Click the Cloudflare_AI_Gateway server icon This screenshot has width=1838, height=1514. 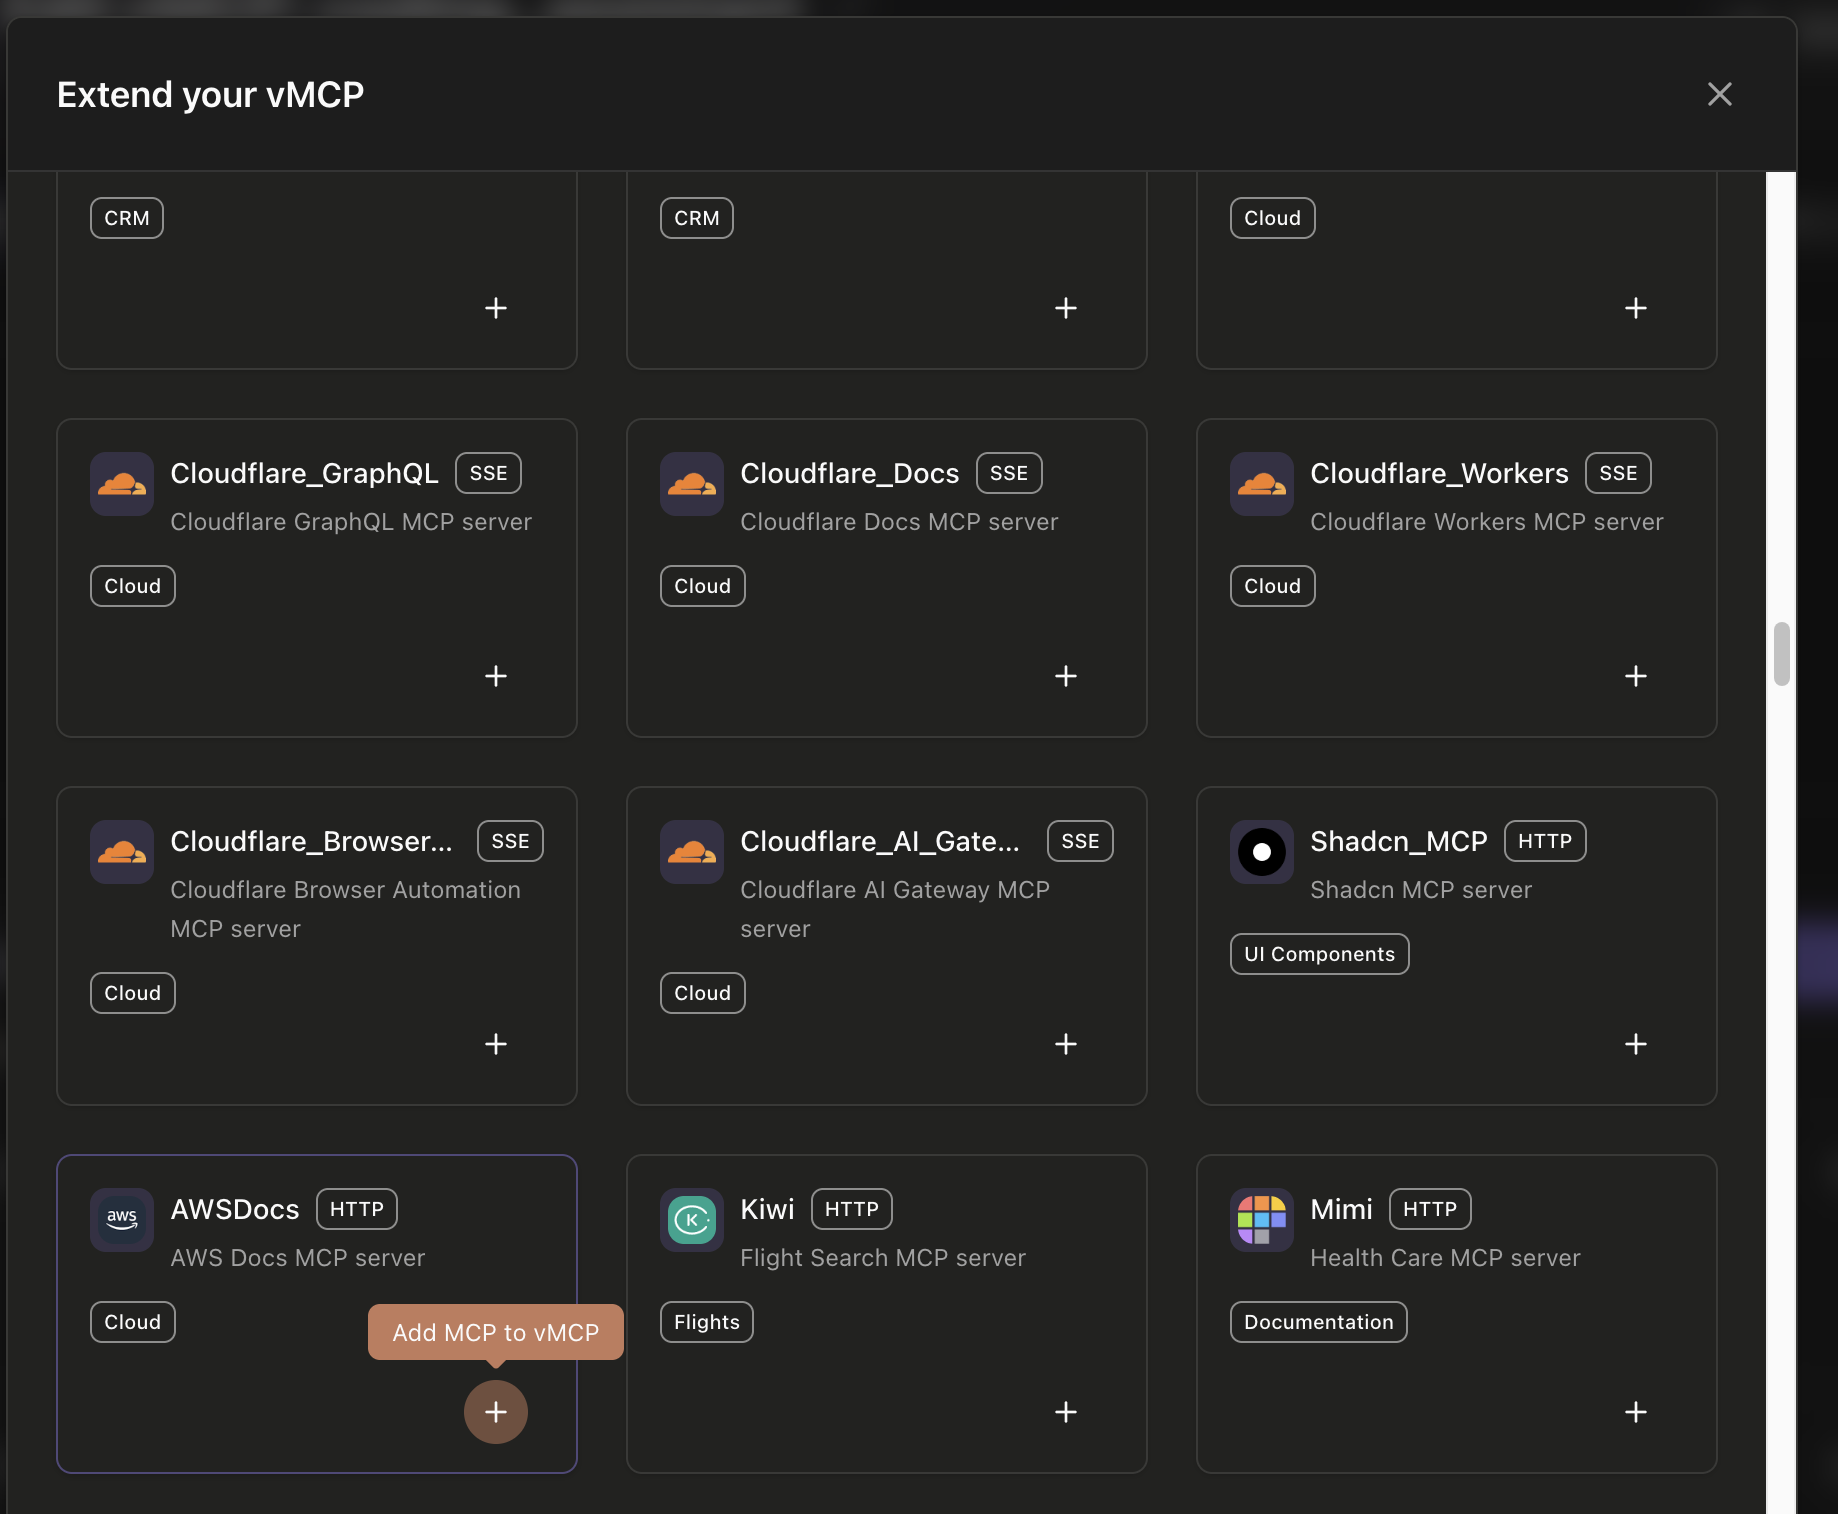click(x=691, y=852)
